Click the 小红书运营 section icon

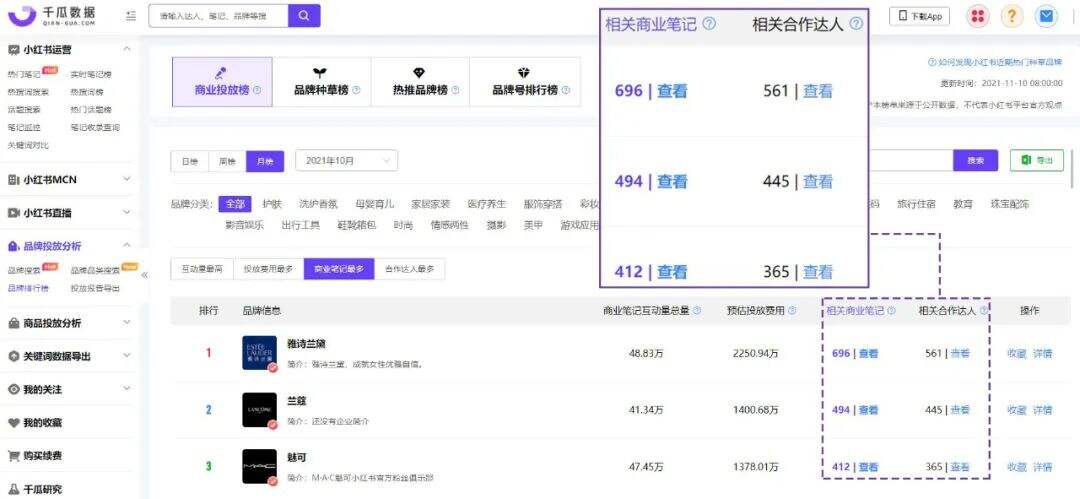click(x=13, y=50)
